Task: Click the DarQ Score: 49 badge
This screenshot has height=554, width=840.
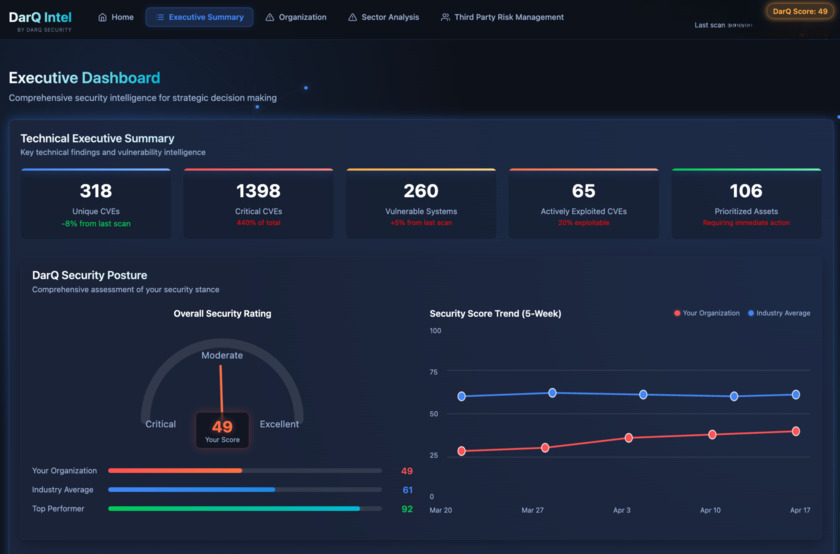Action: [800, 11]
